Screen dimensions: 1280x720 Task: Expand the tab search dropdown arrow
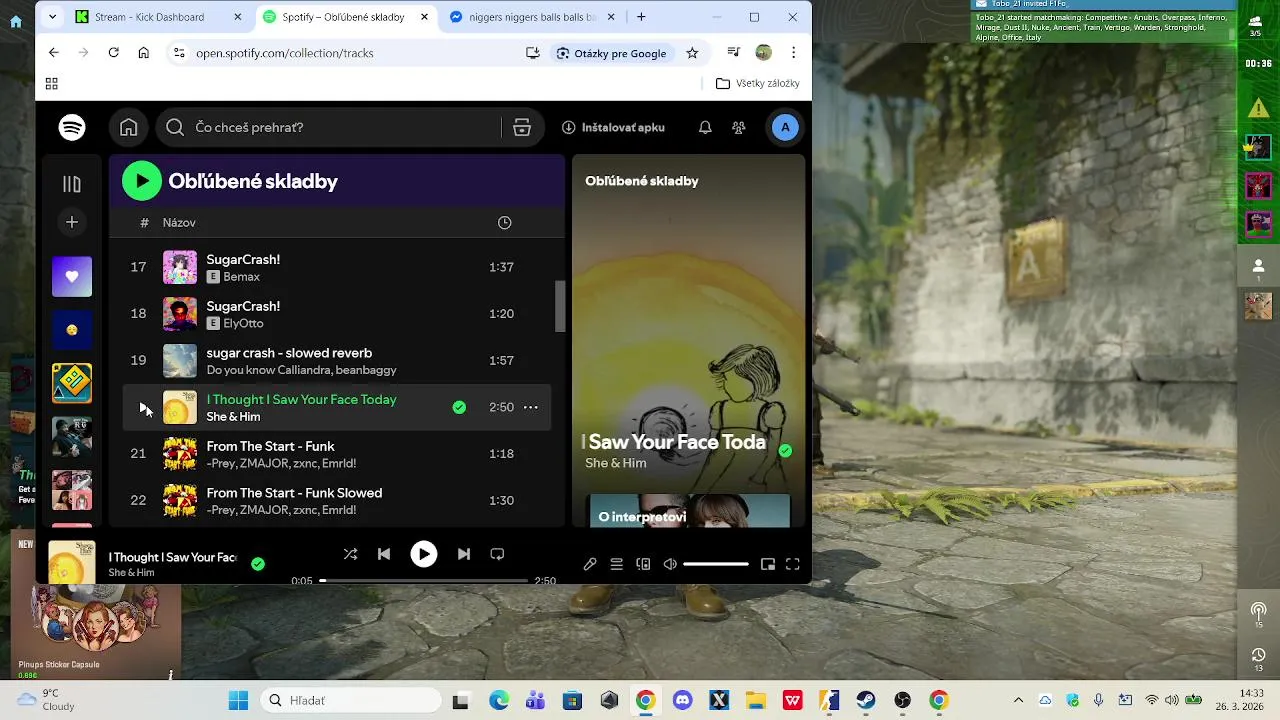[52, 17]
